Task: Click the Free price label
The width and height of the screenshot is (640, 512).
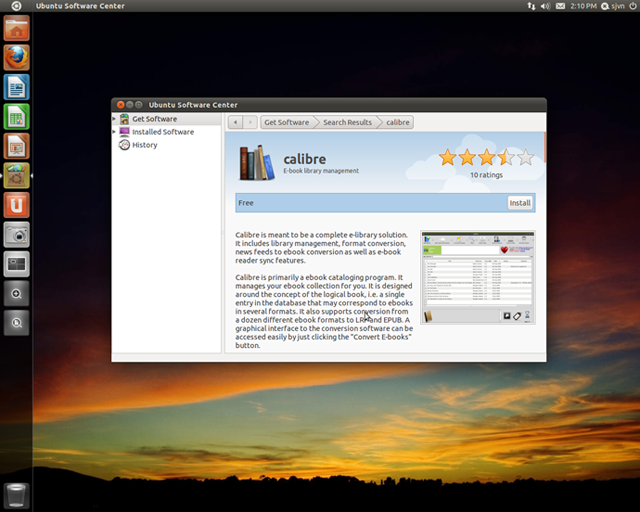Action: (246, 203)
